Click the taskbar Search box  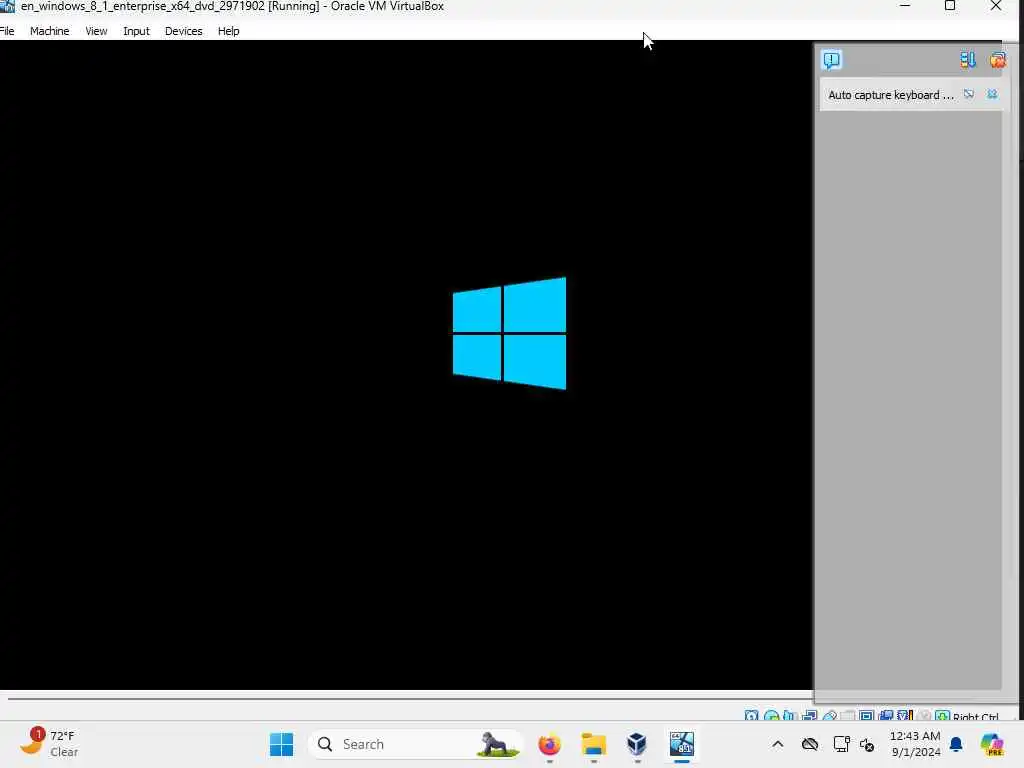[x=415, y=744]
